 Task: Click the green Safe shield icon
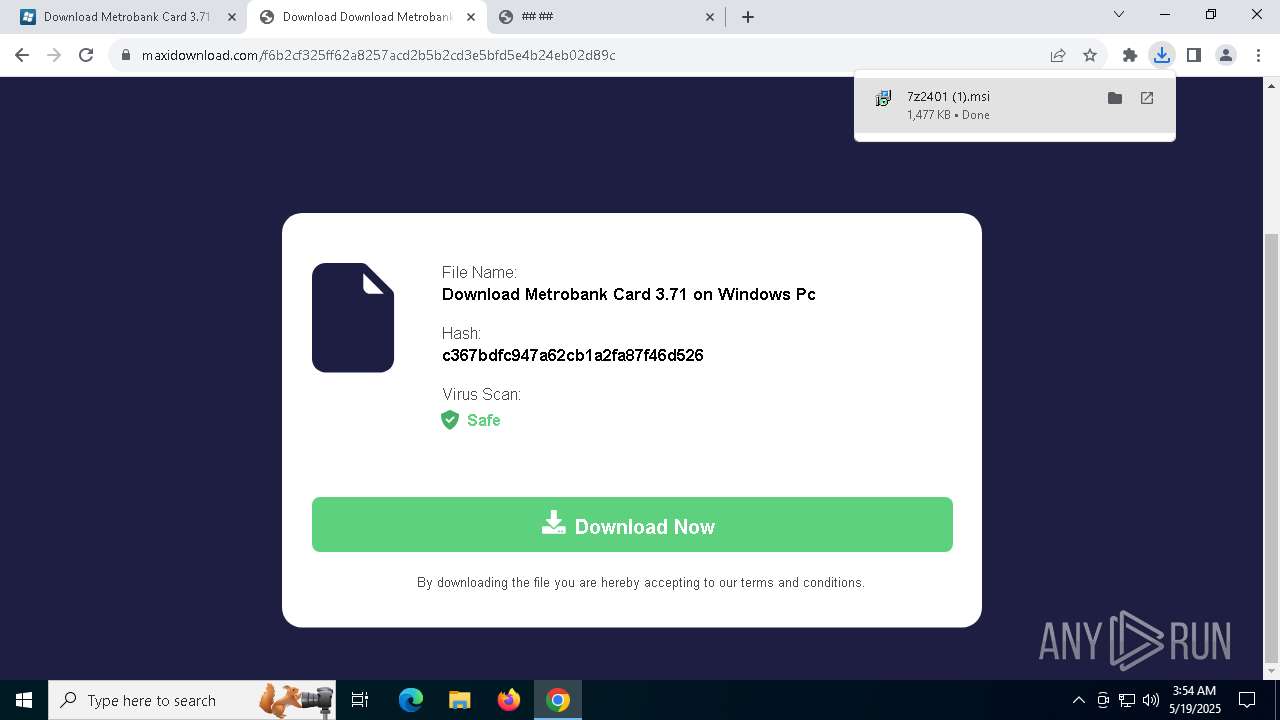click(x=450, y=420)
